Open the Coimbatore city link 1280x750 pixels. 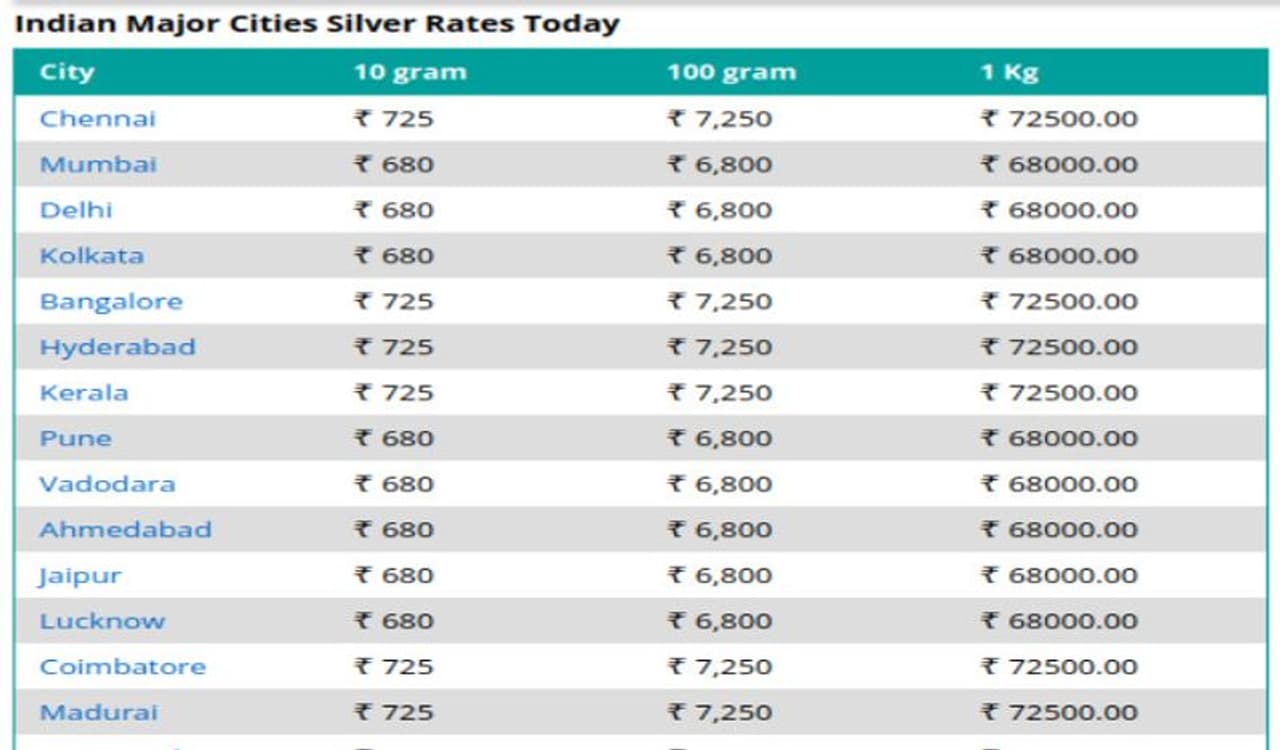point(122,667)
